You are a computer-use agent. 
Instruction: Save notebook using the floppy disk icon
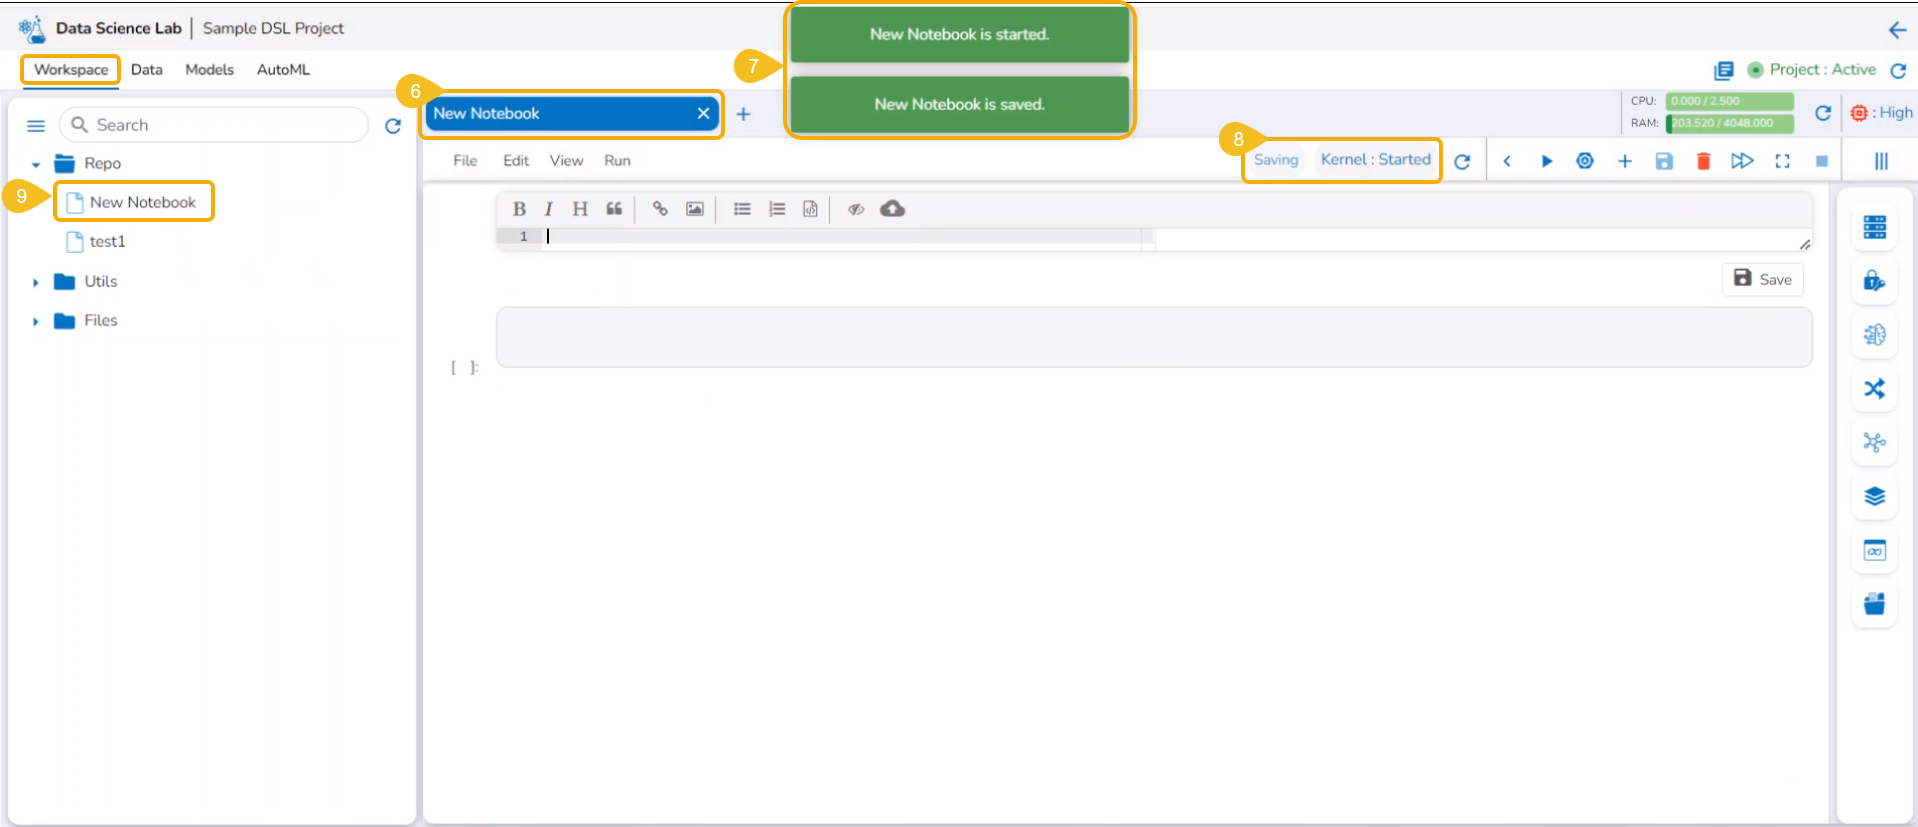(1664, 161)
